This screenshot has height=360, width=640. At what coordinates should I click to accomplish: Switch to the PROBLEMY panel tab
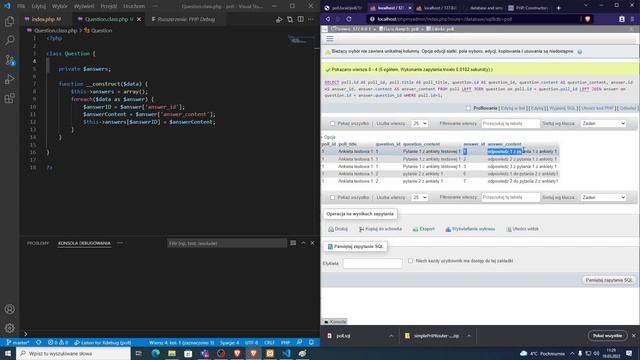pos(38,243)
